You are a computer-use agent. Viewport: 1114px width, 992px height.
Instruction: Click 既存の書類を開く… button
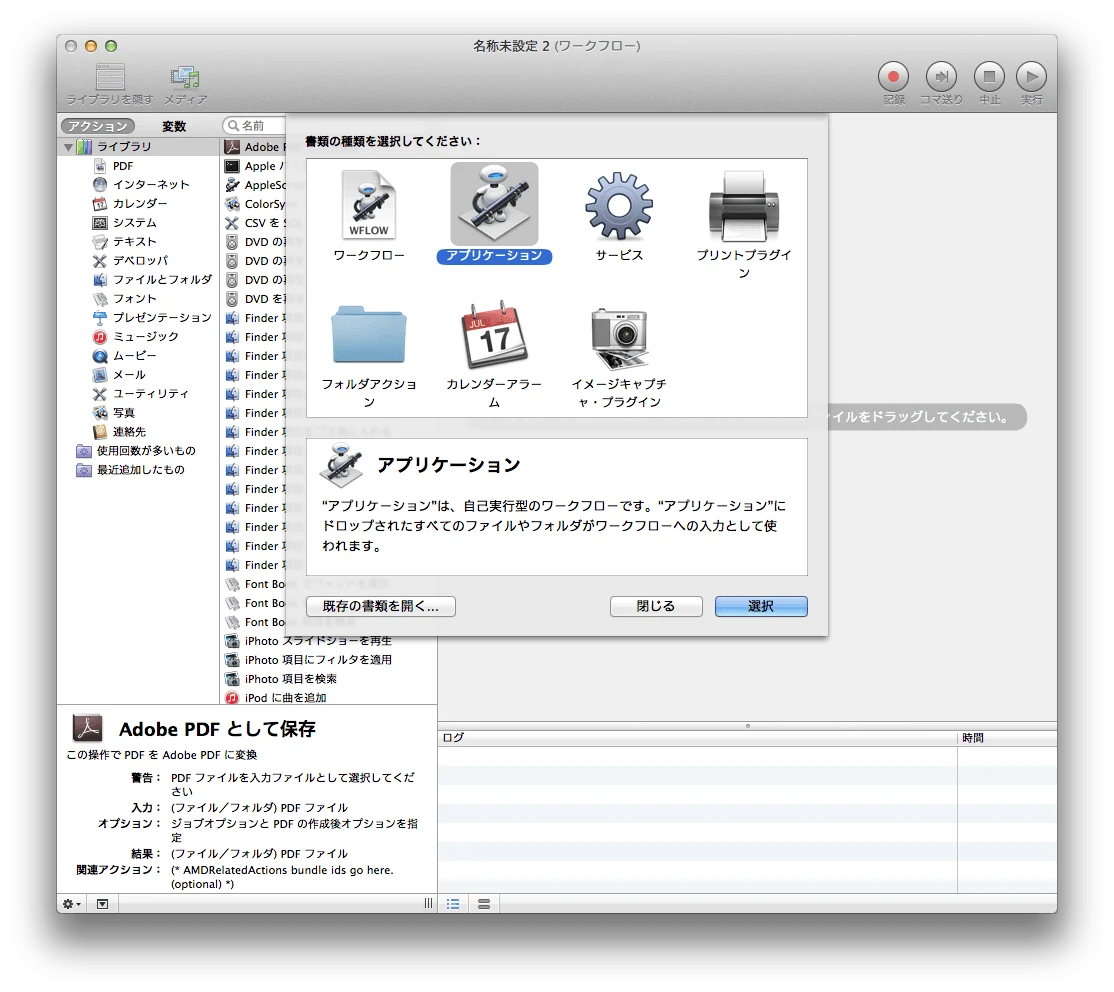coord(381,606)
